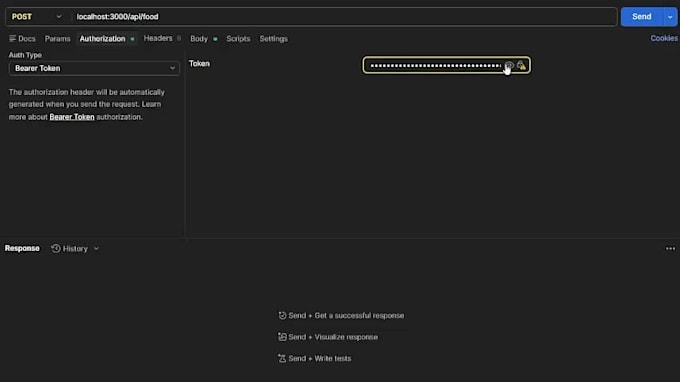Click the Token label text

(x=199, y=64)
